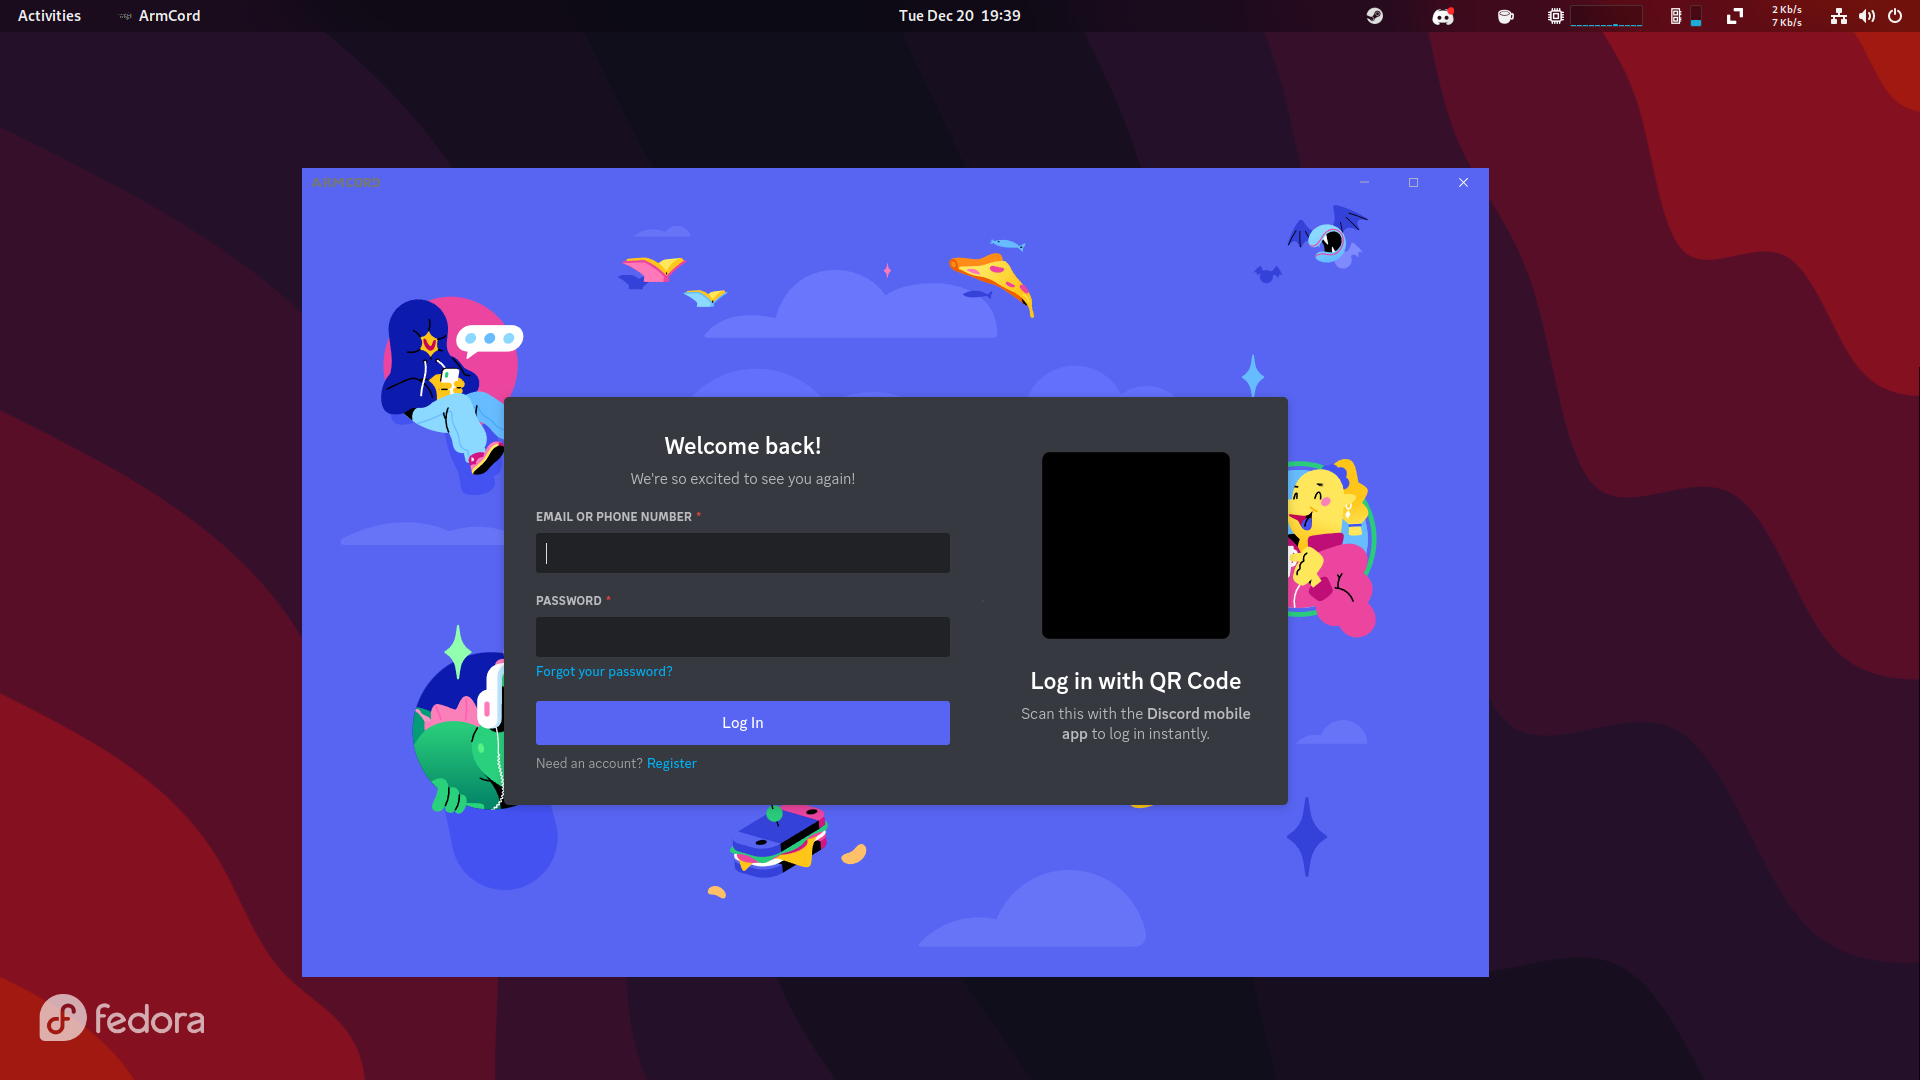This screenshot has height=1080, width=1920.
Task: Open the power menu icon
Action: coord(1895,16)
